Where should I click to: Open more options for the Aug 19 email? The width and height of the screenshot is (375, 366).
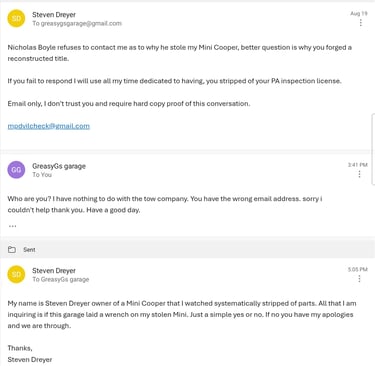pyautogui.click(x=360, y=23)
